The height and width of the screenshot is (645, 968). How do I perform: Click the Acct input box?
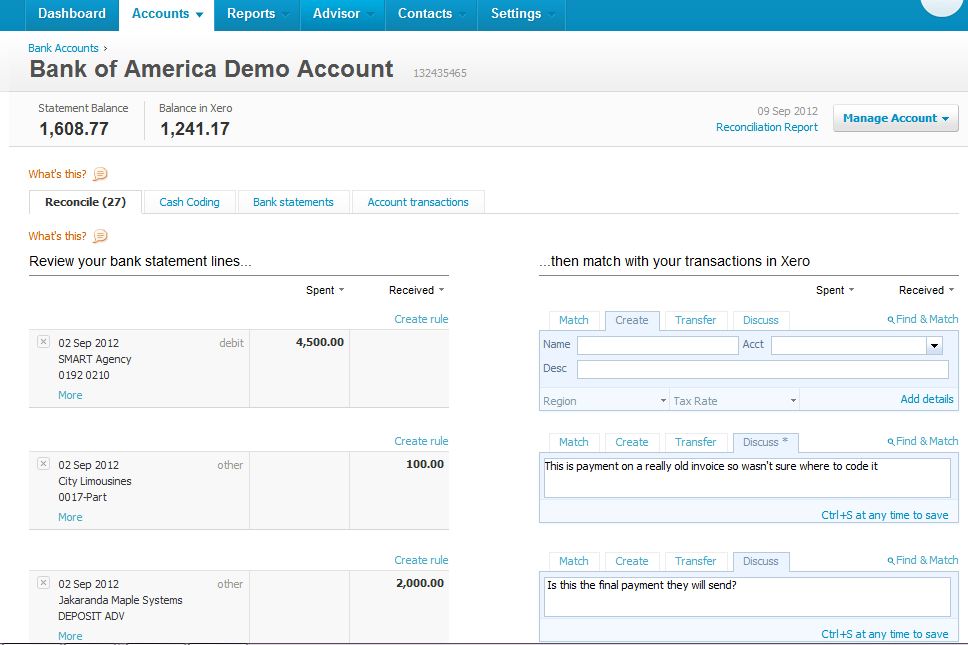pos(849,345)
